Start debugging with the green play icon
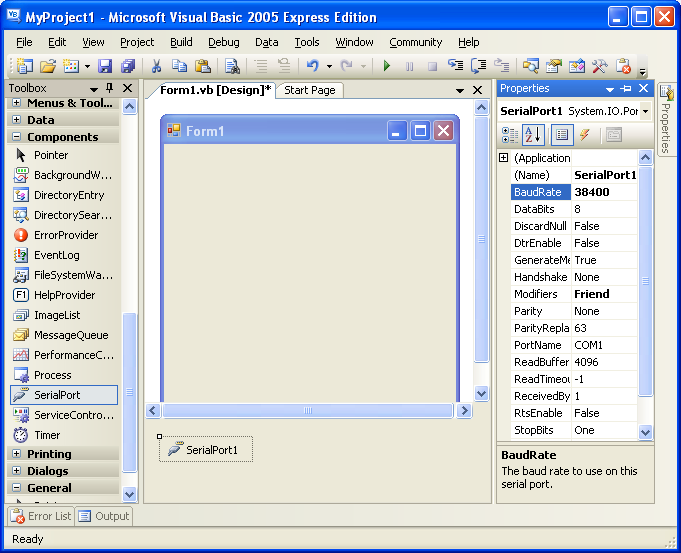 tap(387, 66)
